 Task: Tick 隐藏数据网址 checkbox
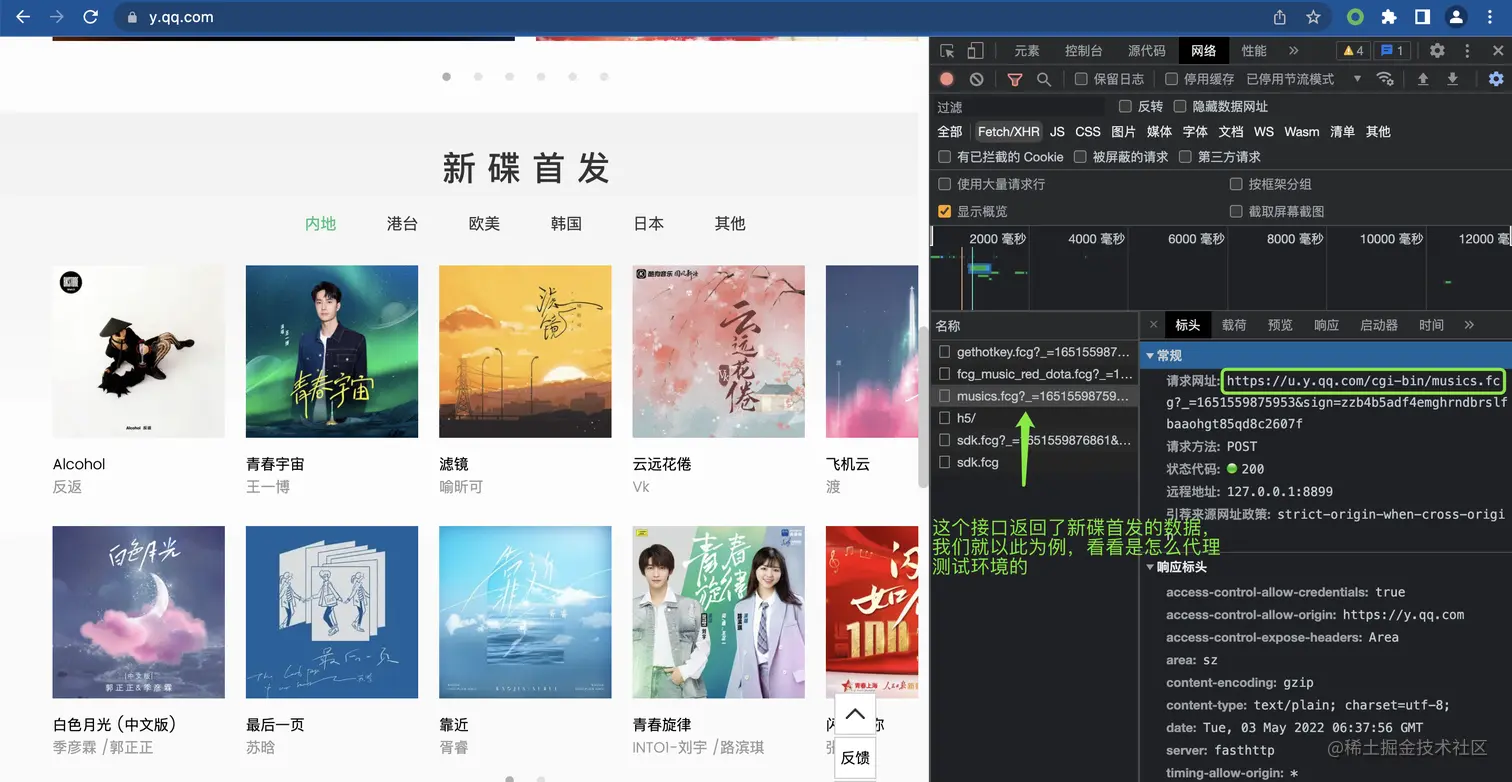tap(1179, 106)
